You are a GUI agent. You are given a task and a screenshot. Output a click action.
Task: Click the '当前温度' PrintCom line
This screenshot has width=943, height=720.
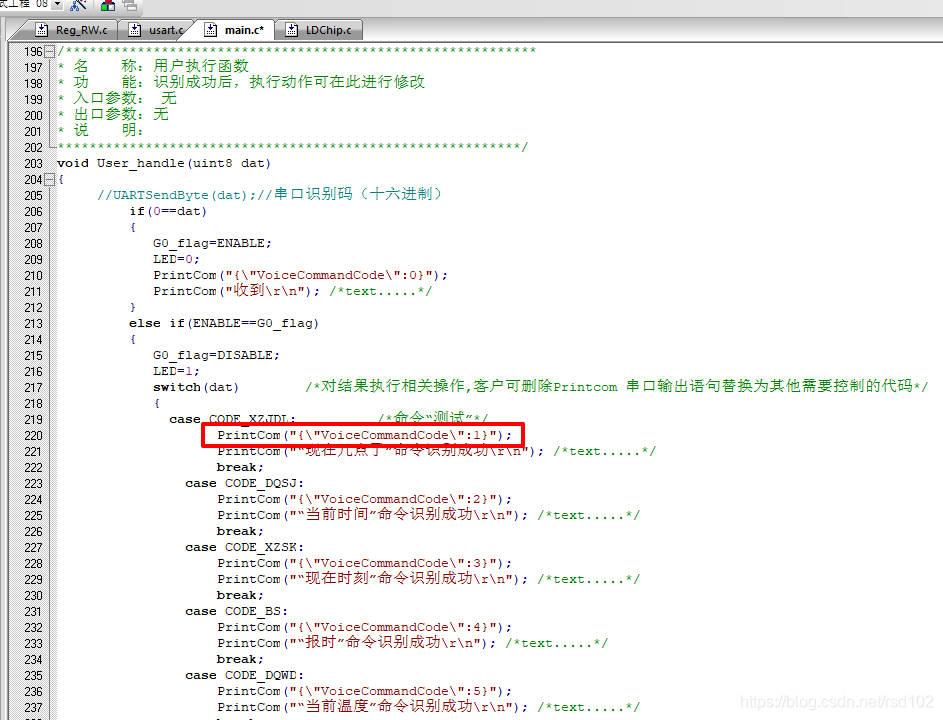pos(428,707)
